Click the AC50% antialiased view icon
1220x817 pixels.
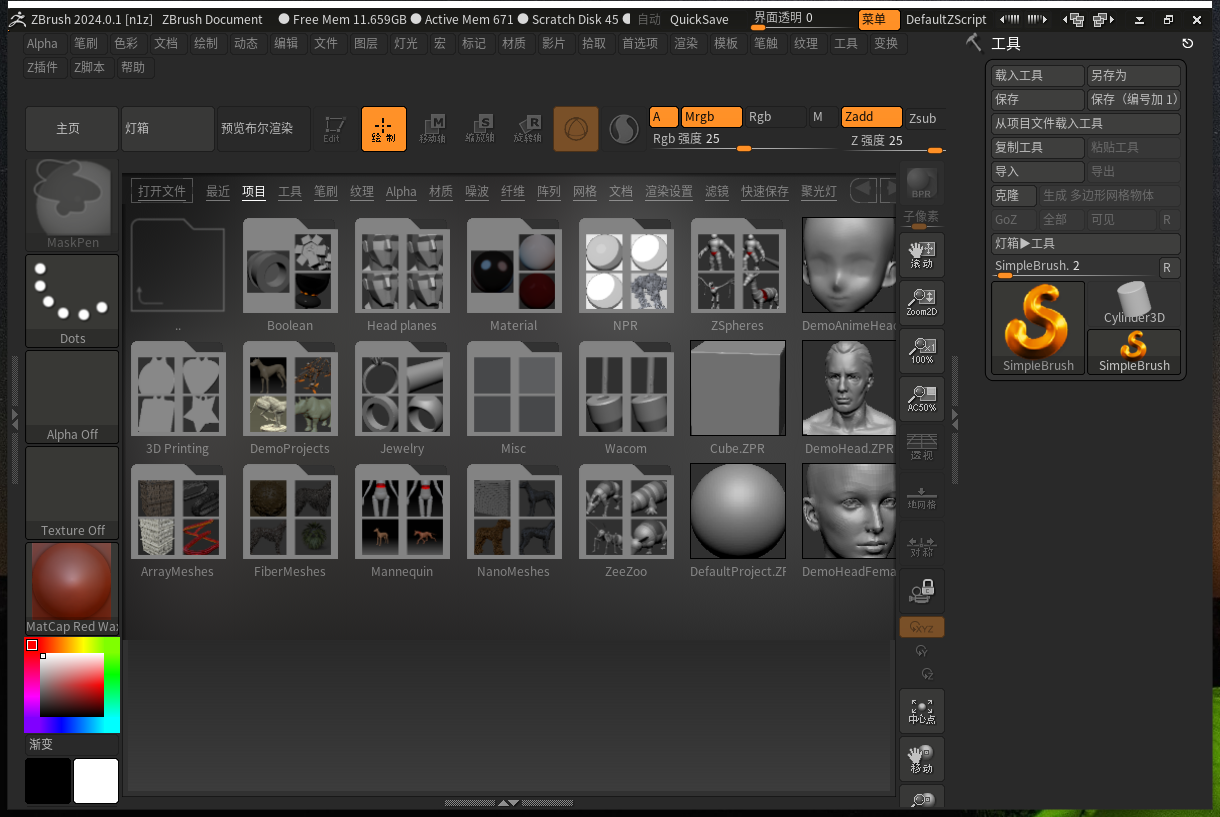(x=921, y=398)
